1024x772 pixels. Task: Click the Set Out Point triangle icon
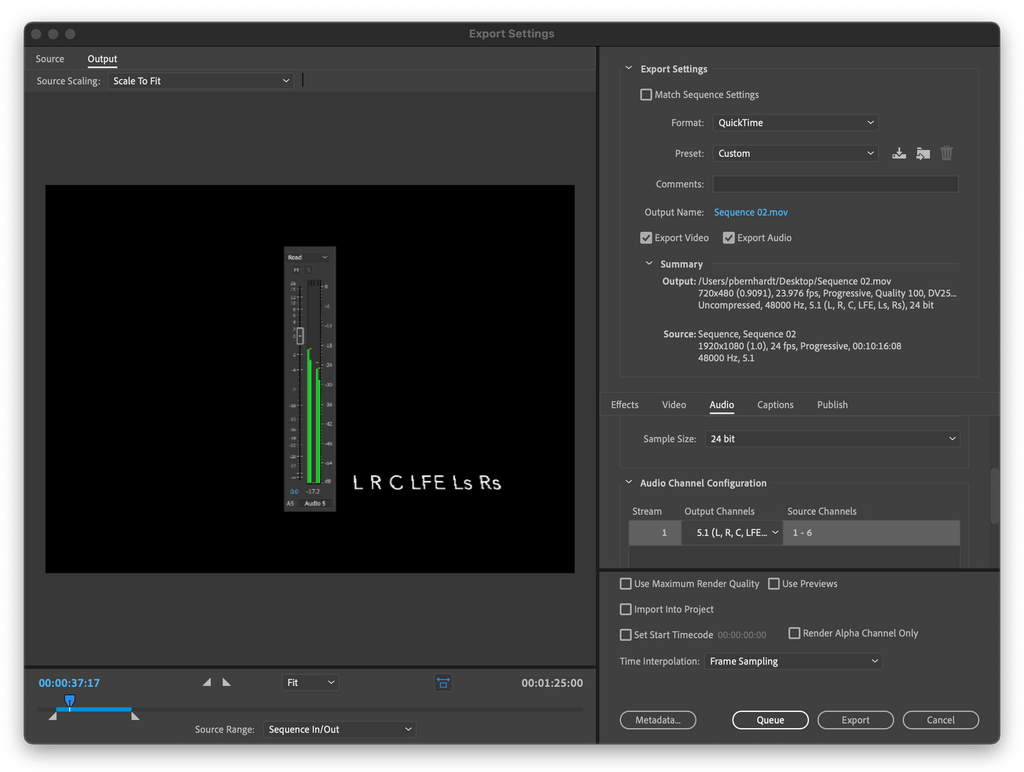coord(226,682)
